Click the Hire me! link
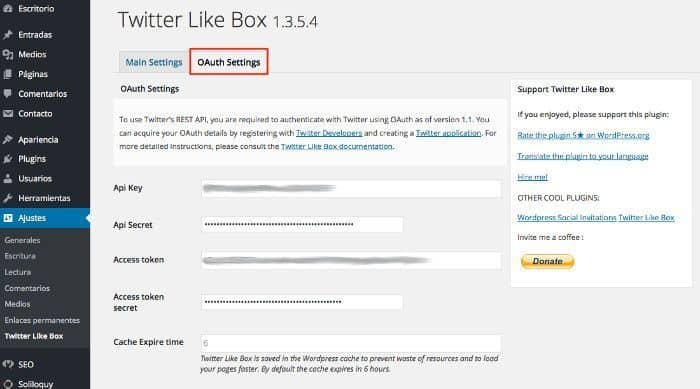Image resolution: width=700 pixels, height=389 pixels. [x=532, y=177]
